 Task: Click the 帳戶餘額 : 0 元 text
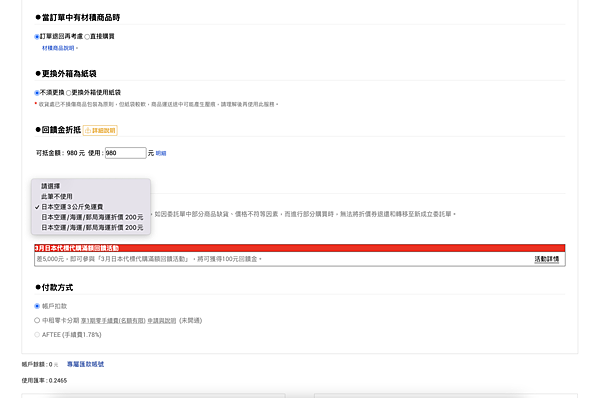(40, 364)
